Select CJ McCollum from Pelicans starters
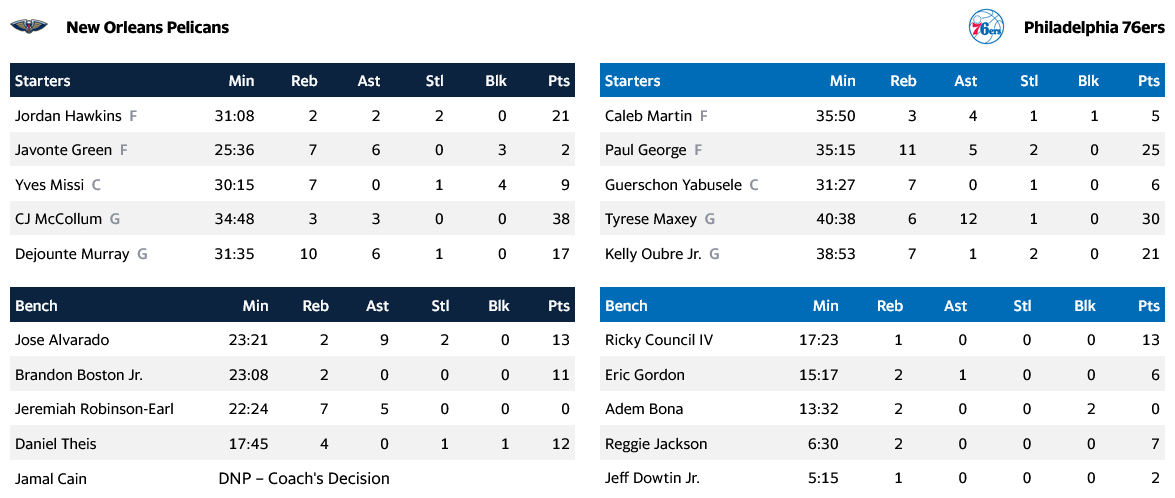This screenshot has height=498, width=1175. 59,219
